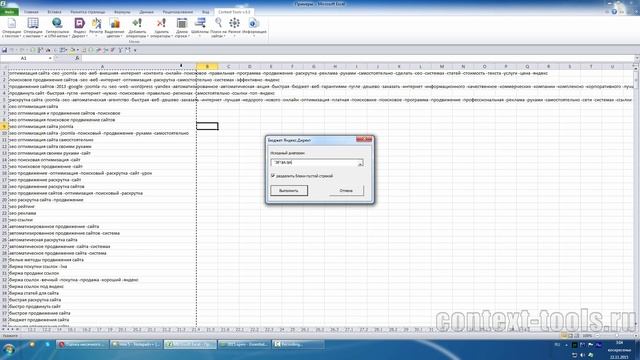This screenshot has width=640, height=360.
Task: Open the Операции с листами ribbon tool
Action: pos(33,28)
